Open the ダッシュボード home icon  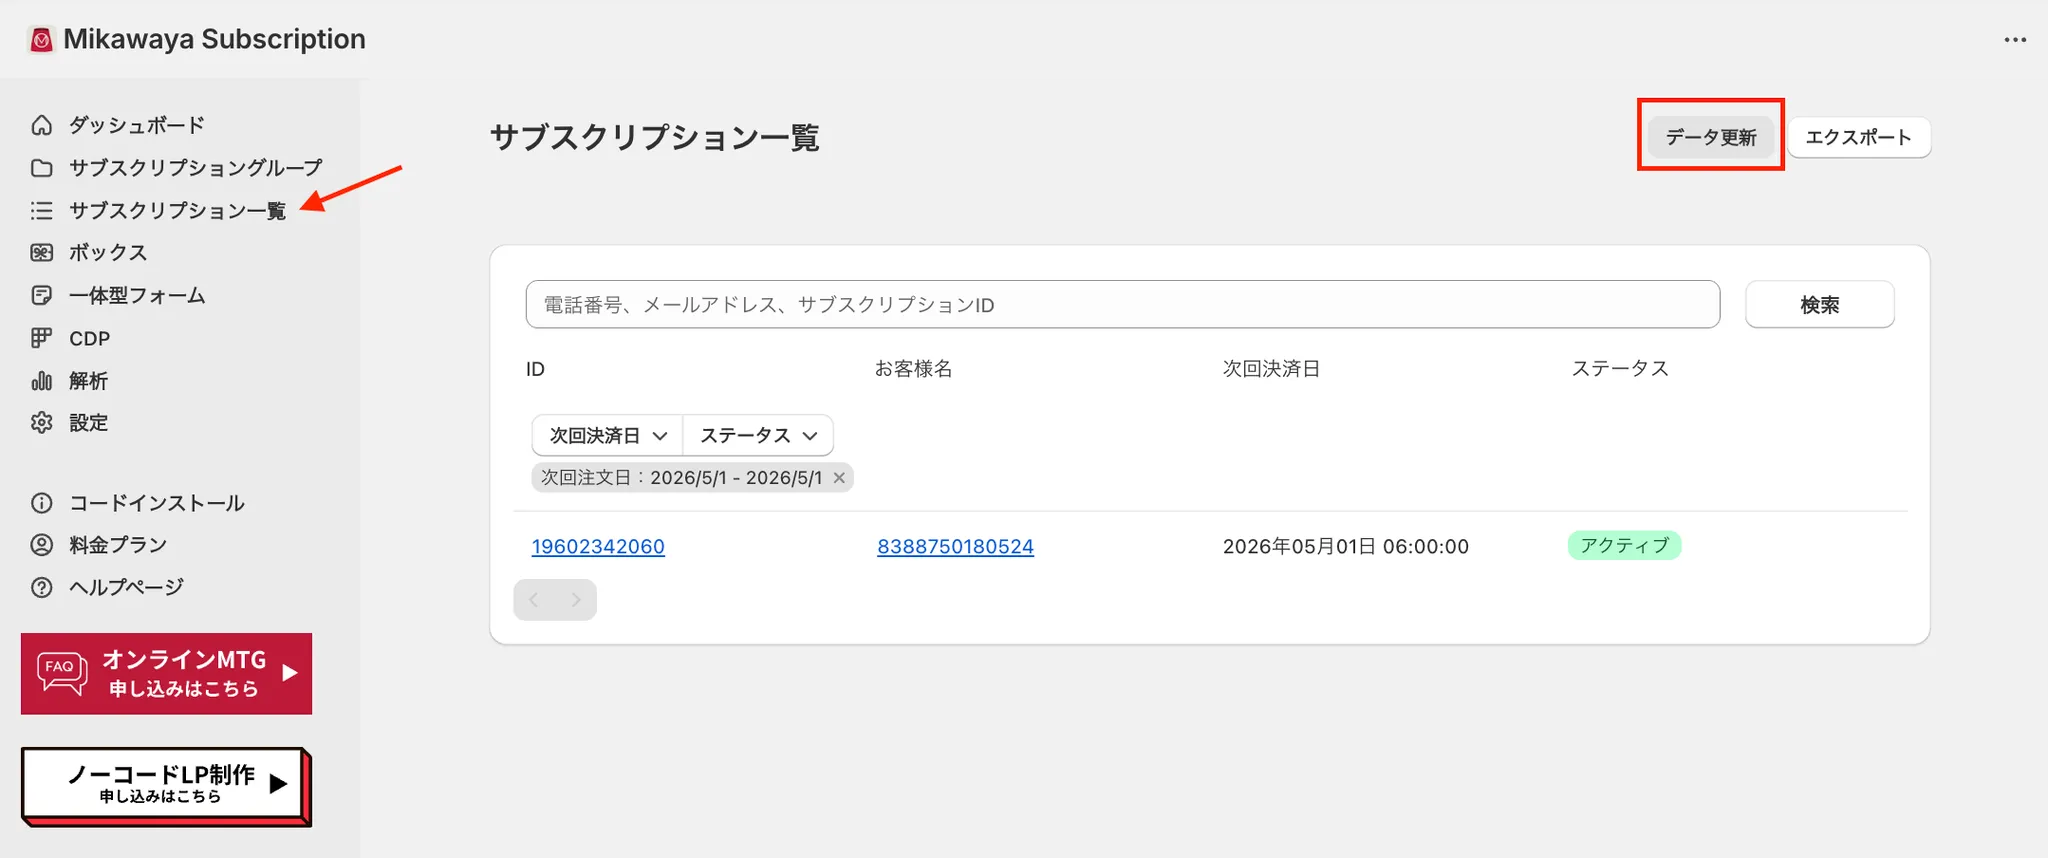click(x=41, y=125)
